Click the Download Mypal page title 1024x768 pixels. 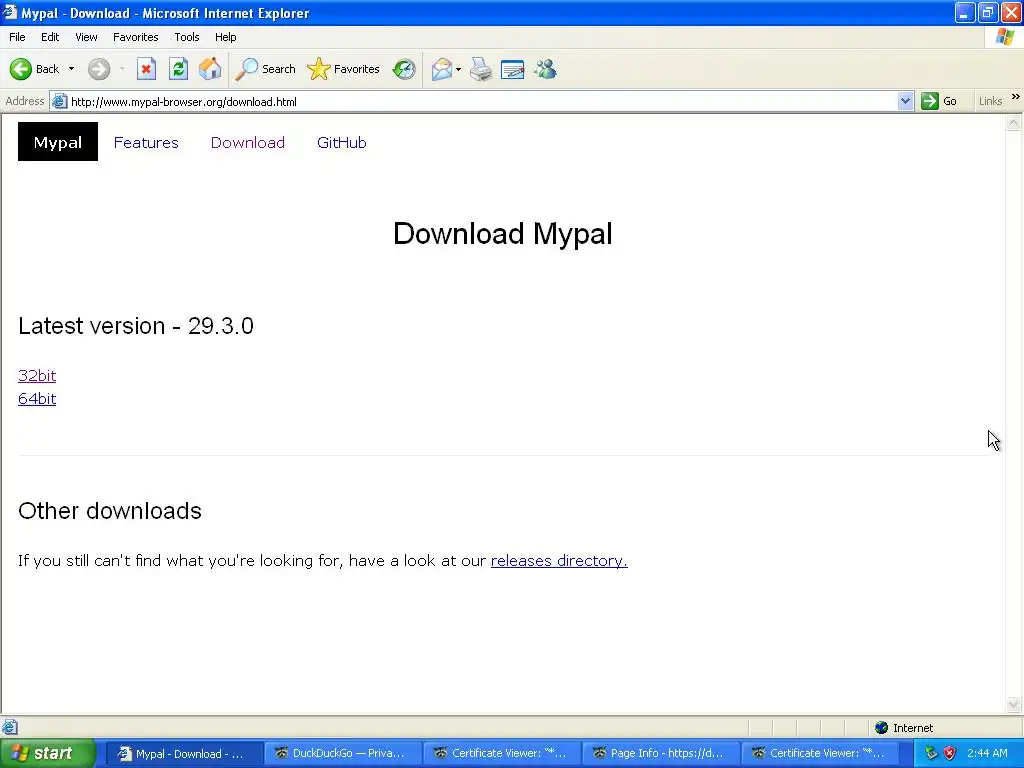[503, 233]
